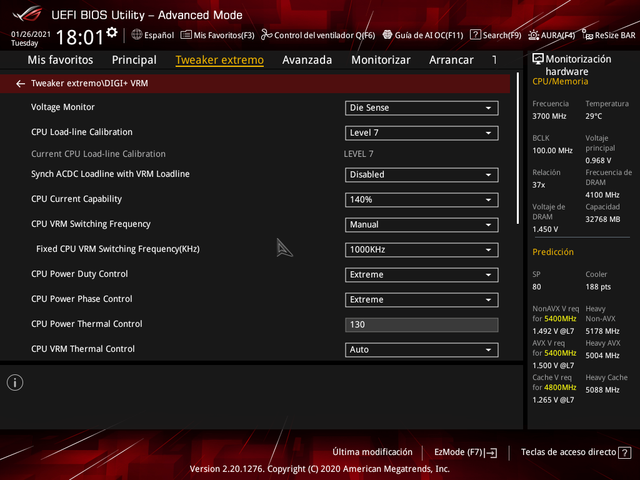Screen dimensions: 640x480
Task: Click the ROG logo icon
Action: 27,15
